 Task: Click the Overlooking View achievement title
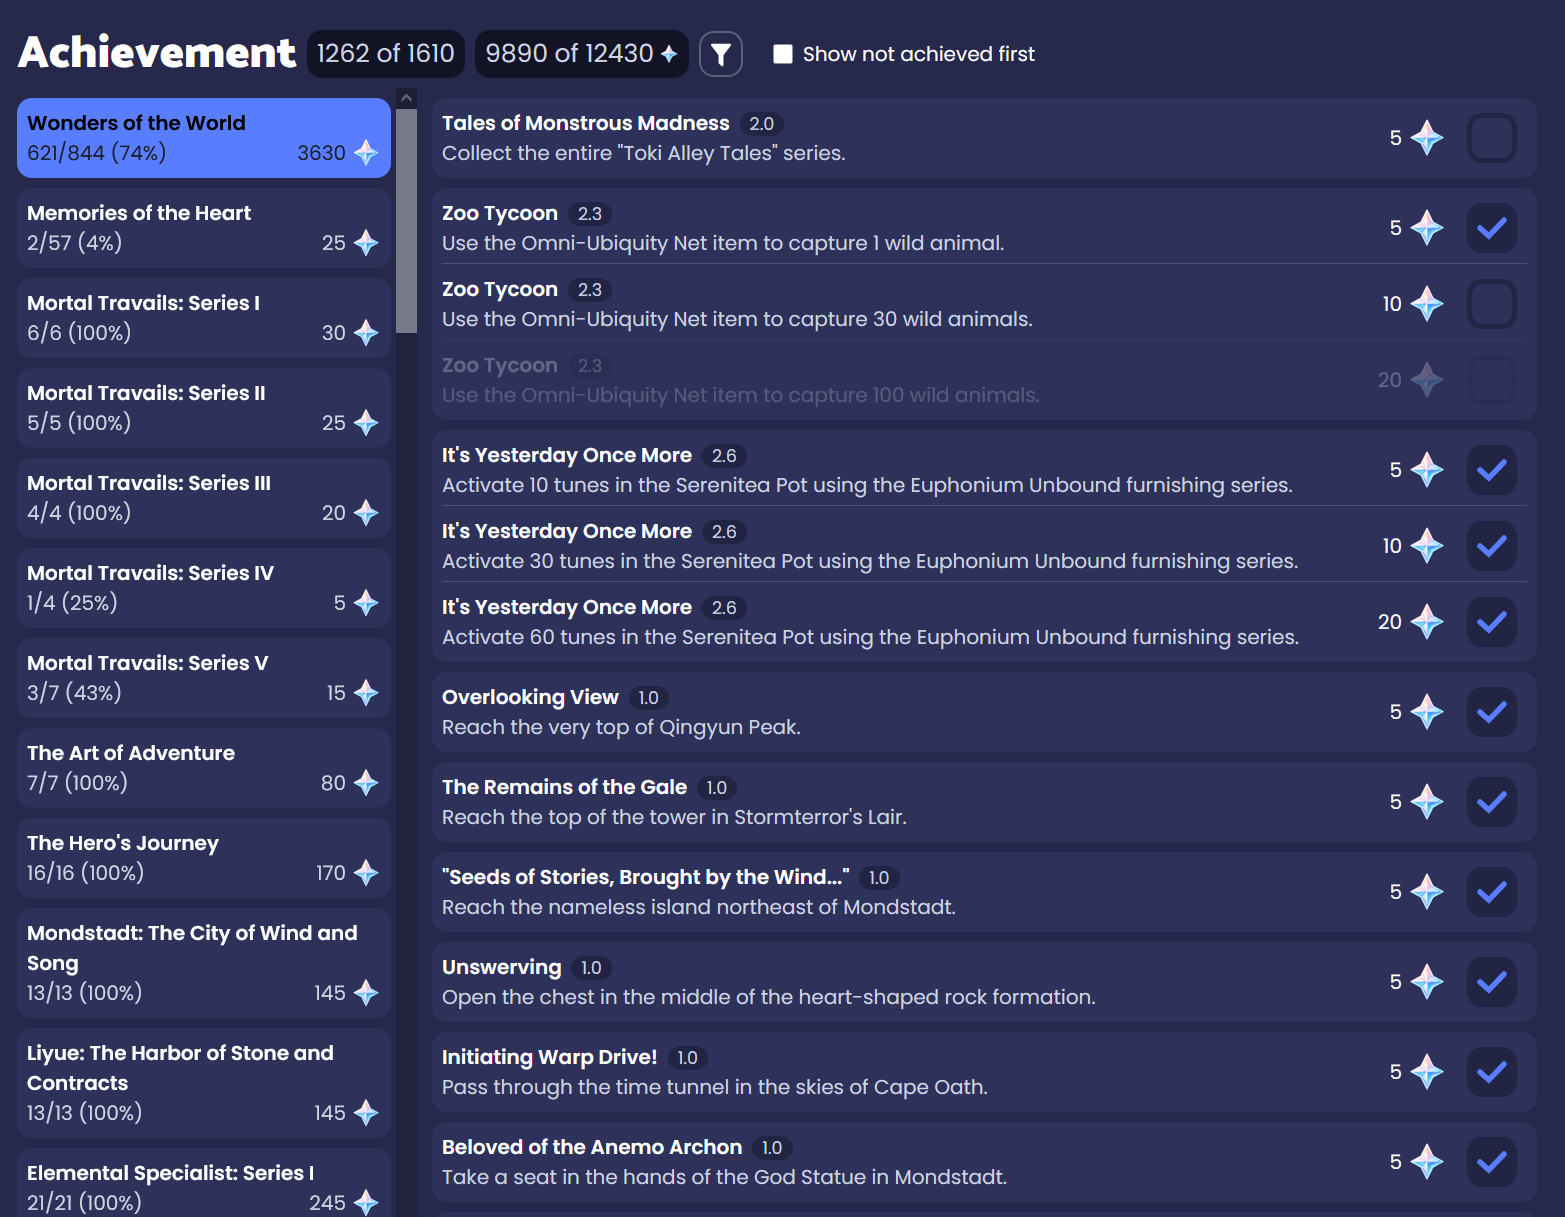tap(530, 697)
